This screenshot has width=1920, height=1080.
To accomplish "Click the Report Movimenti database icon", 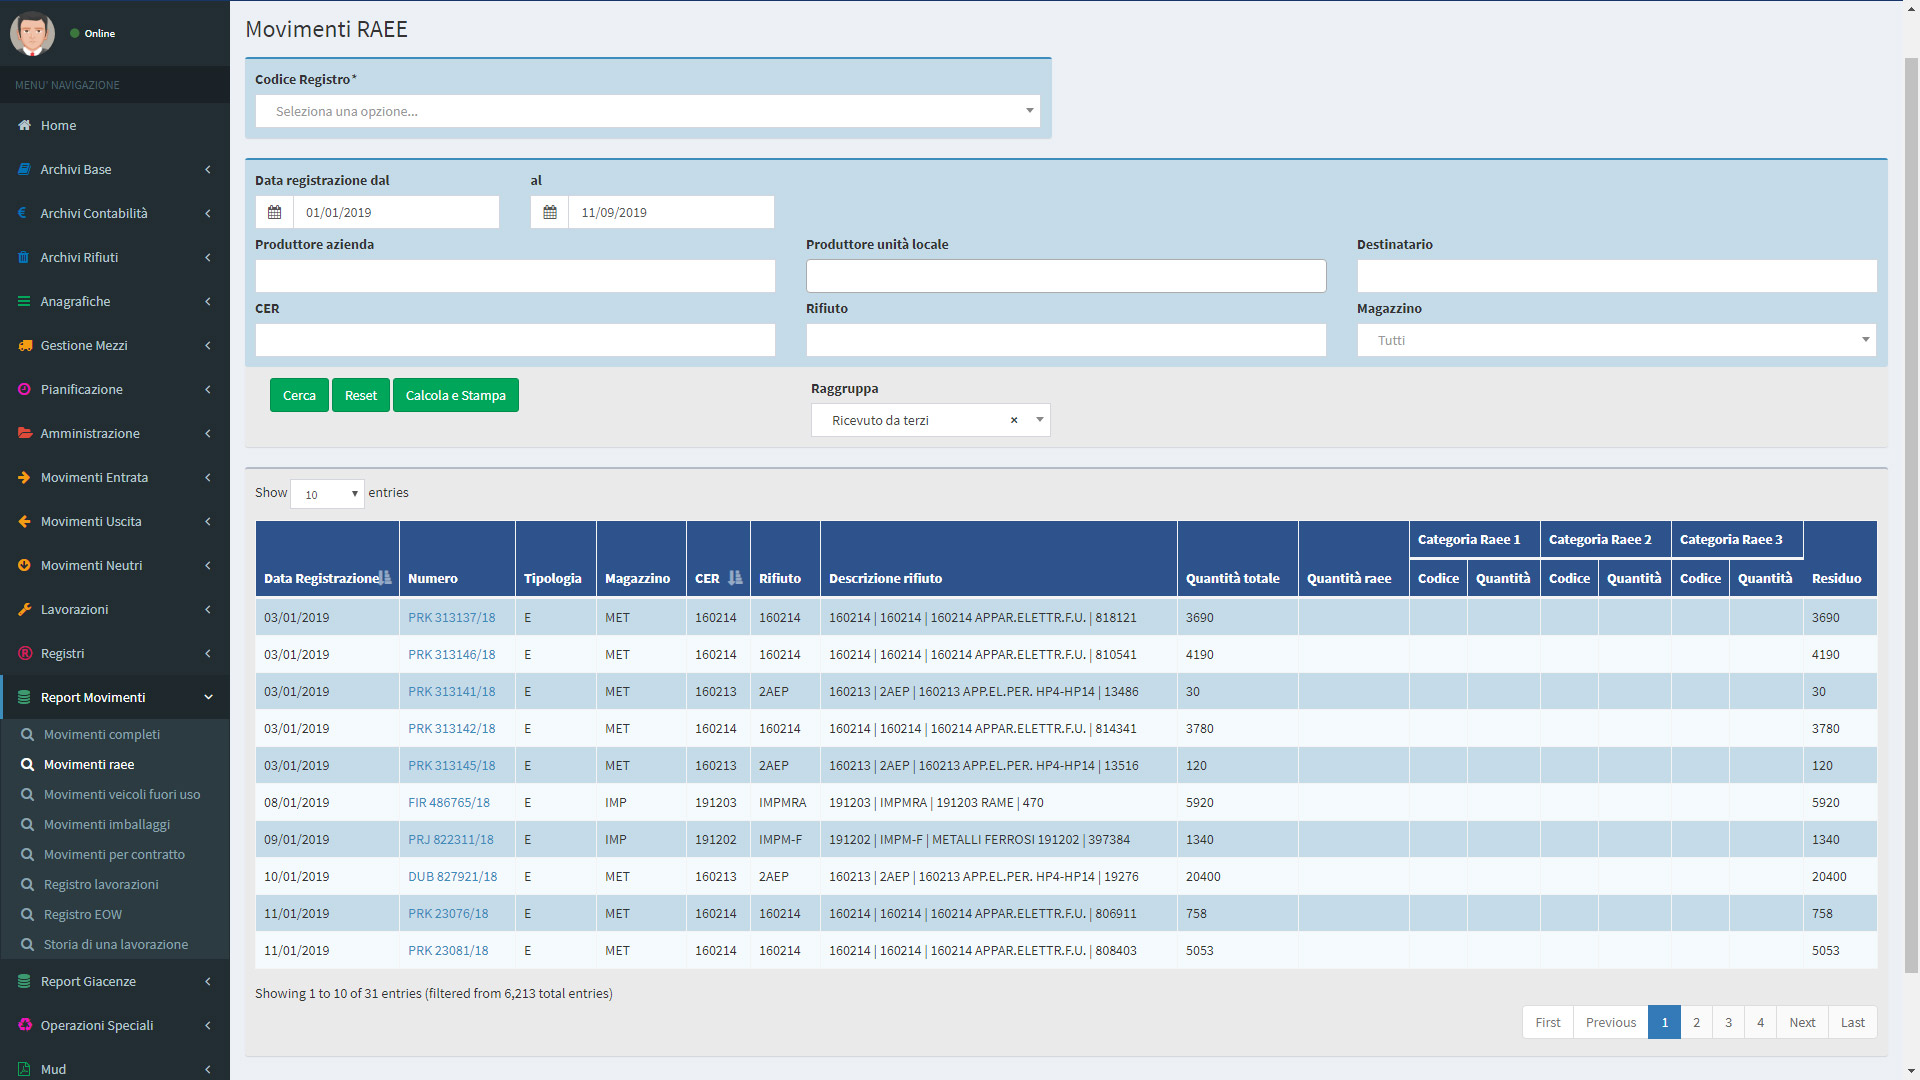I will click(x=24, y=697).
